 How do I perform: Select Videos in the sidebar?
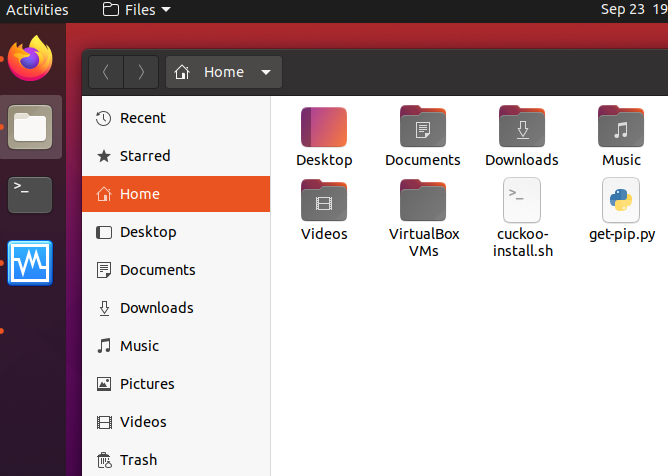pos(176,421)
